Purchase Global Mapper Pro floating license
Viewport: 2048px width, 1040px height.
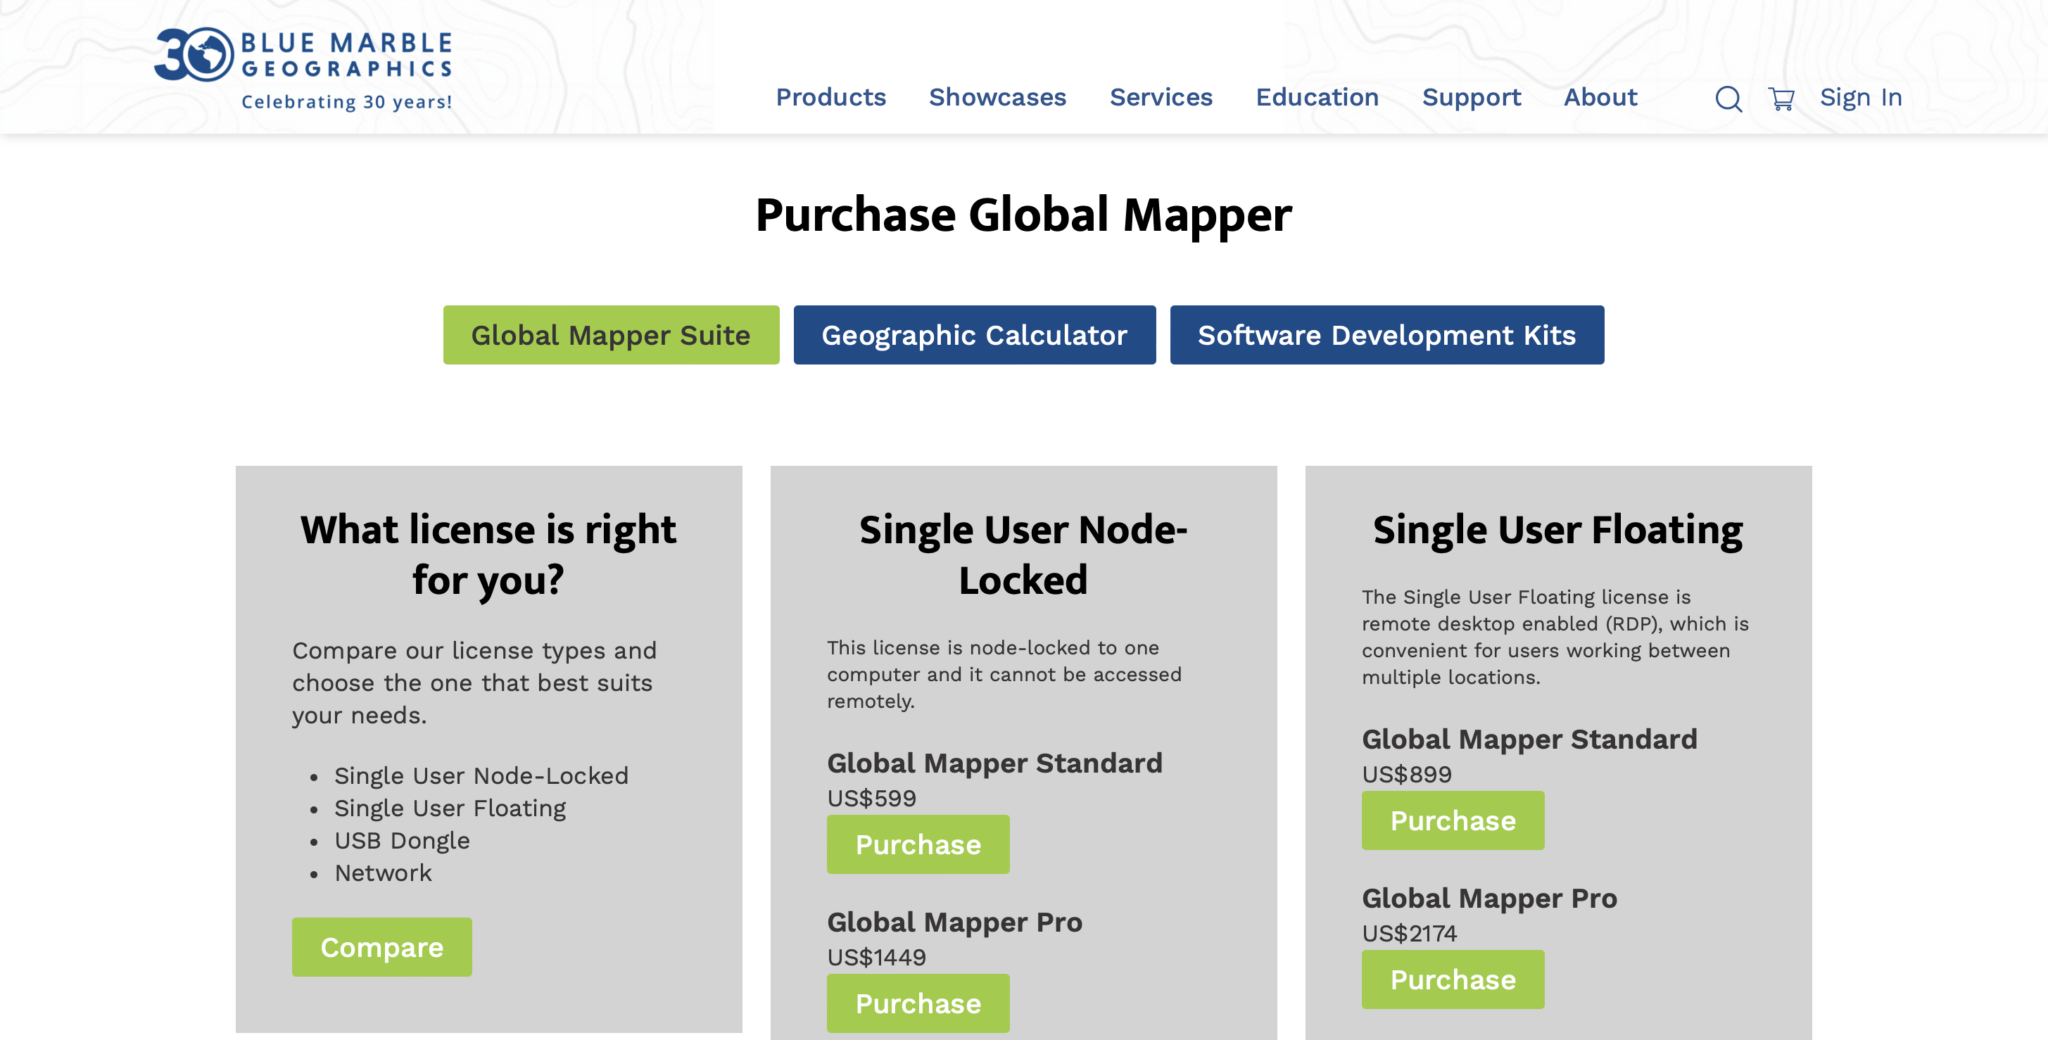click(1452, 979)
